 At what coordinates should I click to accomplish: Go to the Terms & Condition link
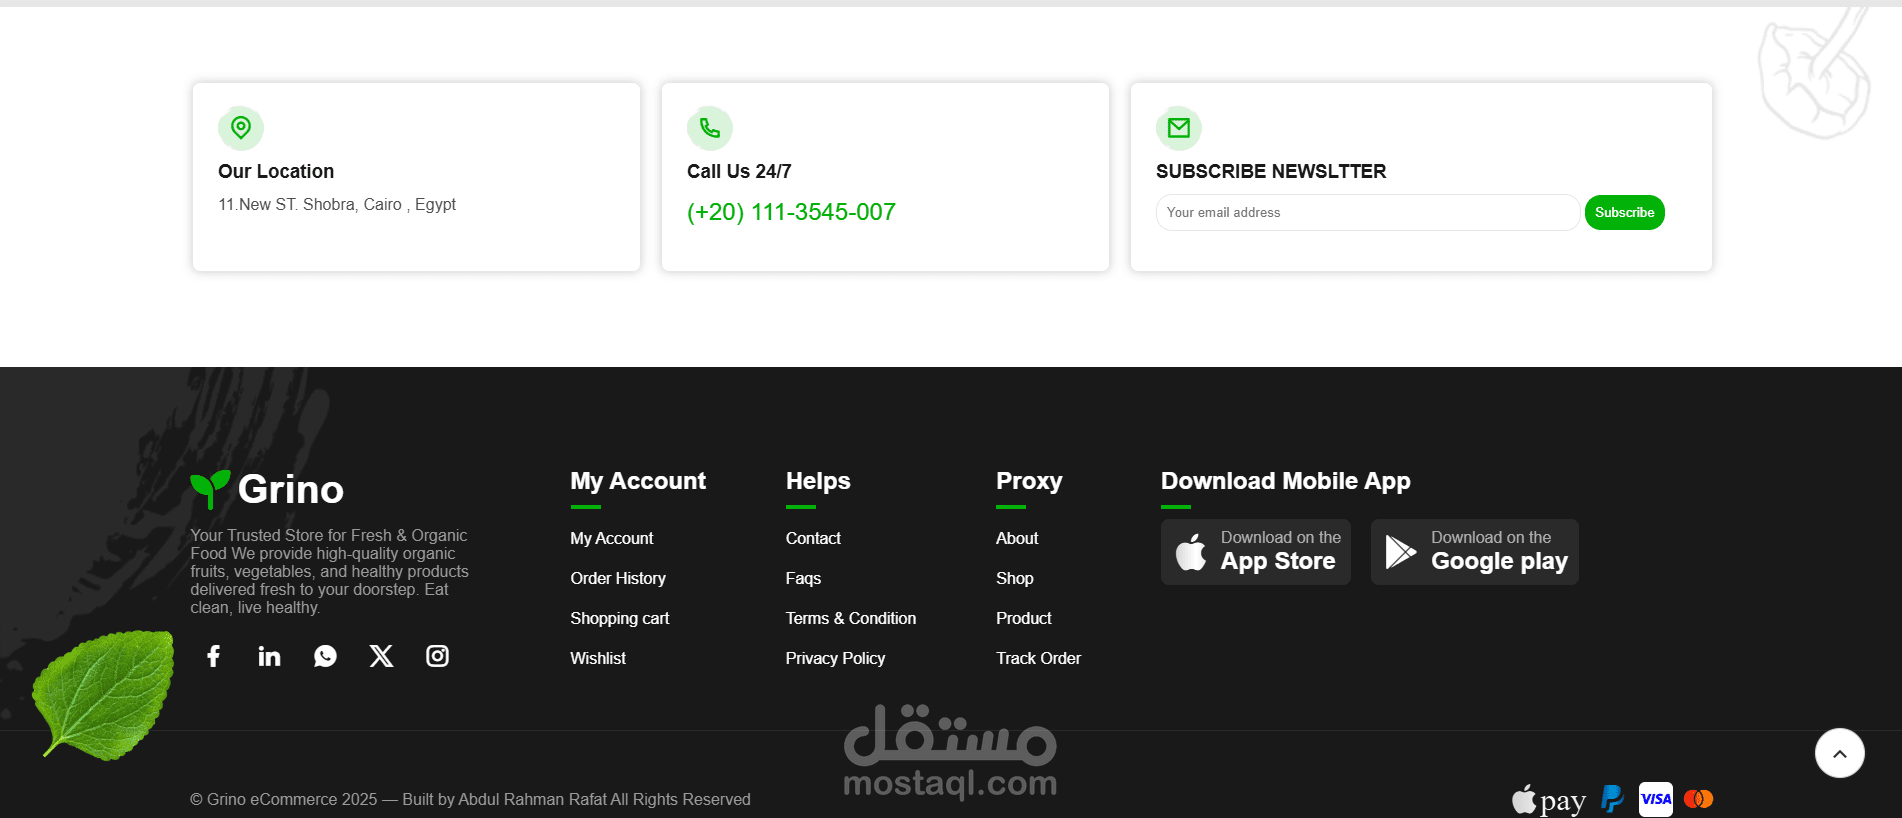click(851, 618)
